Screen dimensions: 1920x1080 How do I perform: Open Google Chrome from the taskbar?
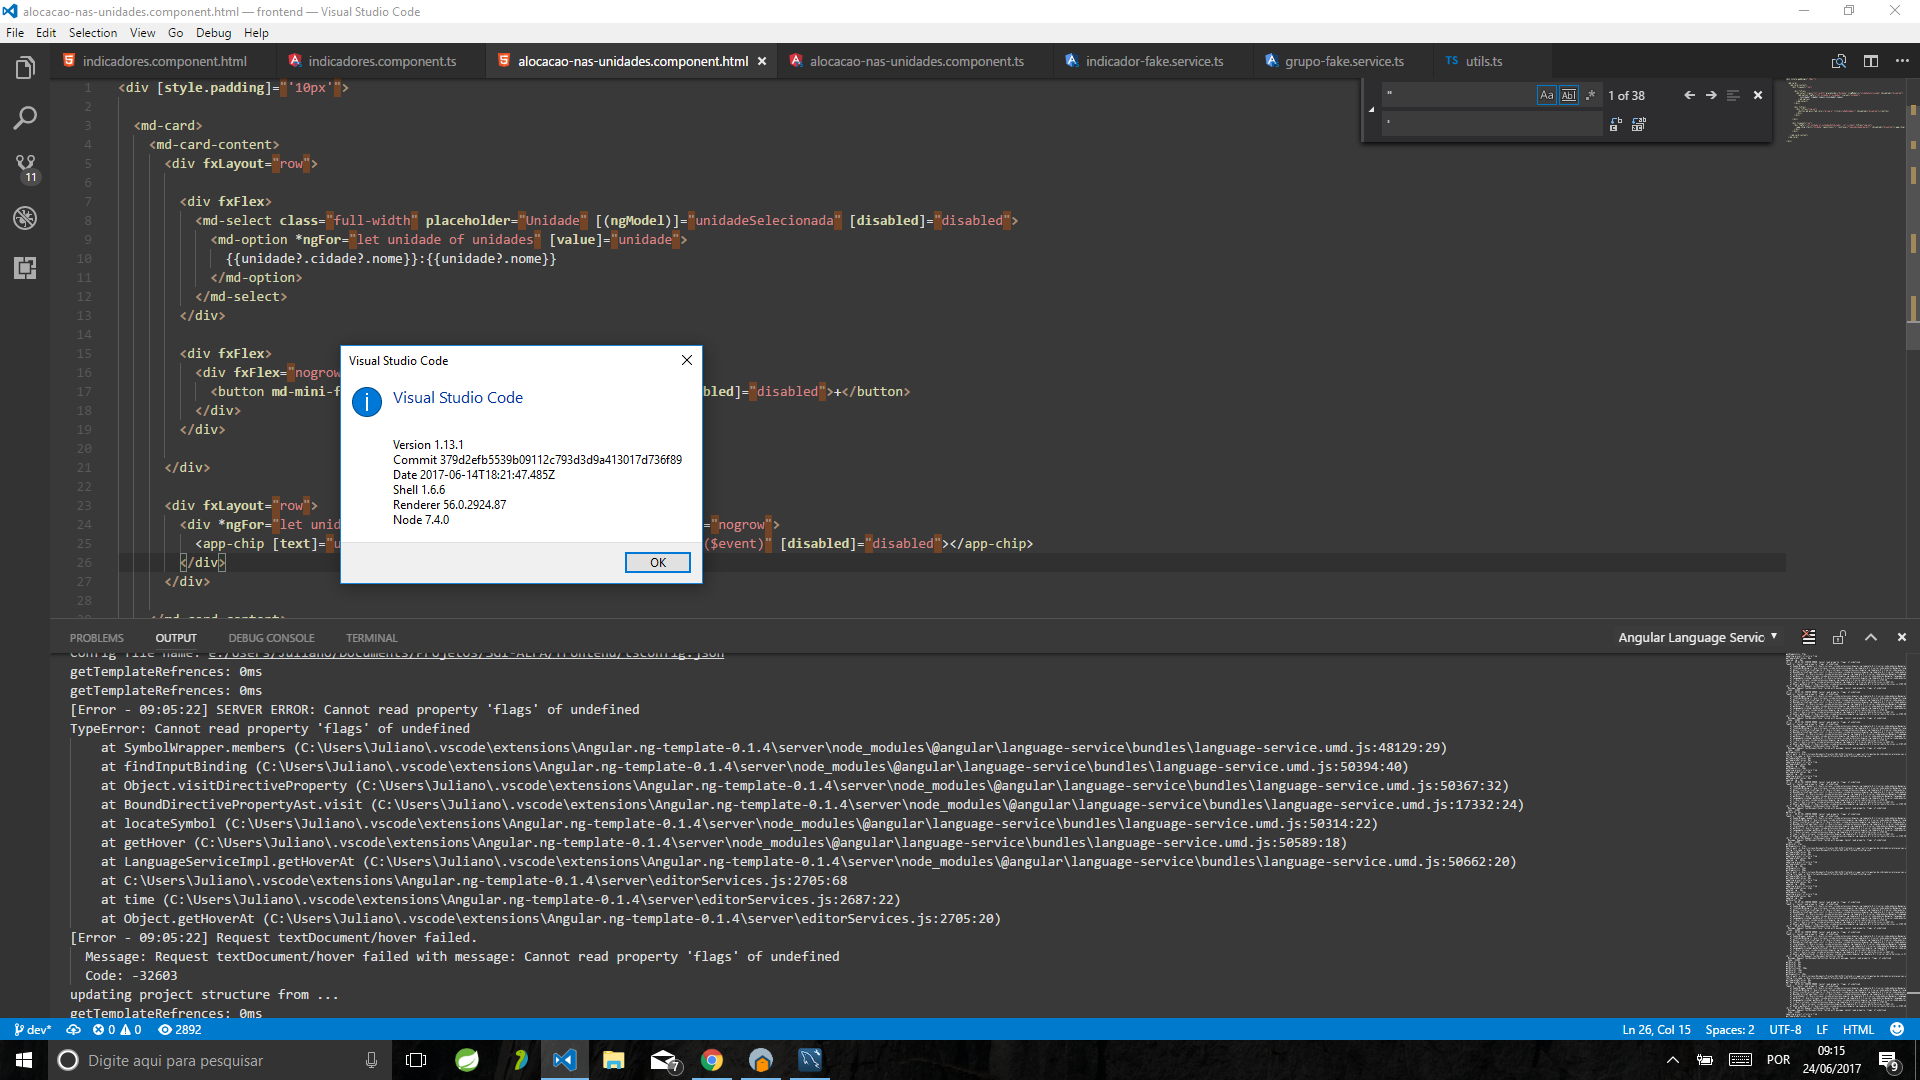tap(712, 1060)
